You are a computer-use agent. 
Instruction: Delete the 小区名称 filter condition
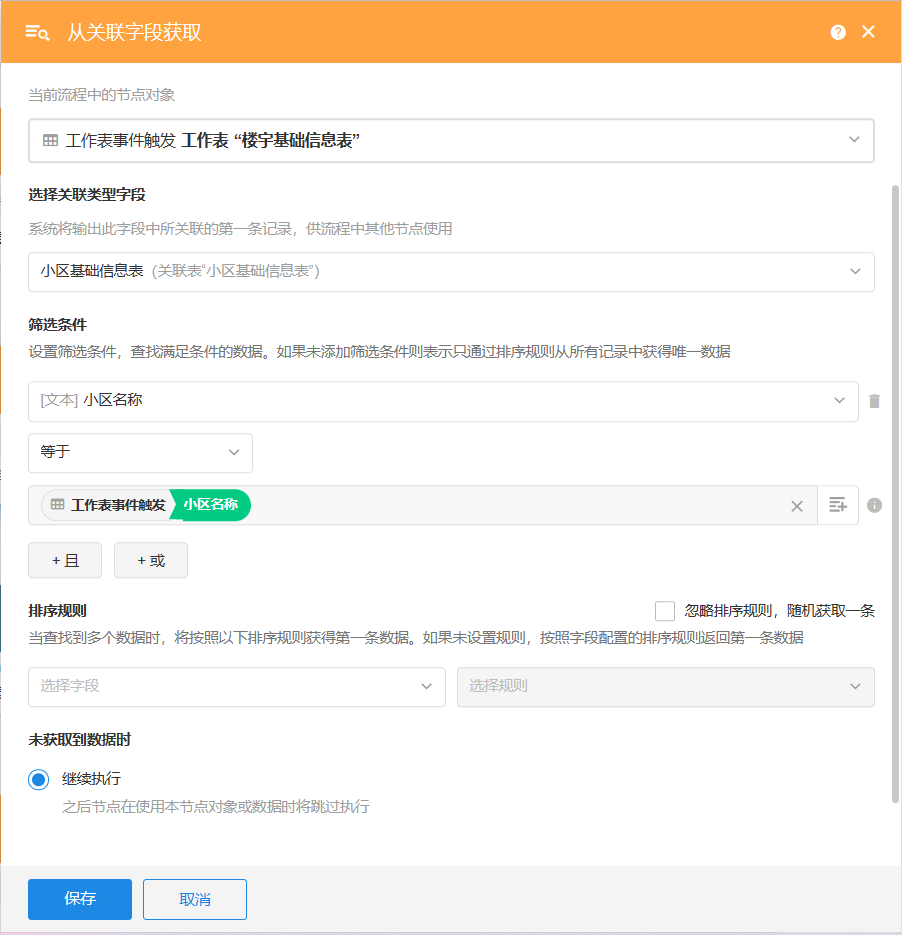pos(874,401)
